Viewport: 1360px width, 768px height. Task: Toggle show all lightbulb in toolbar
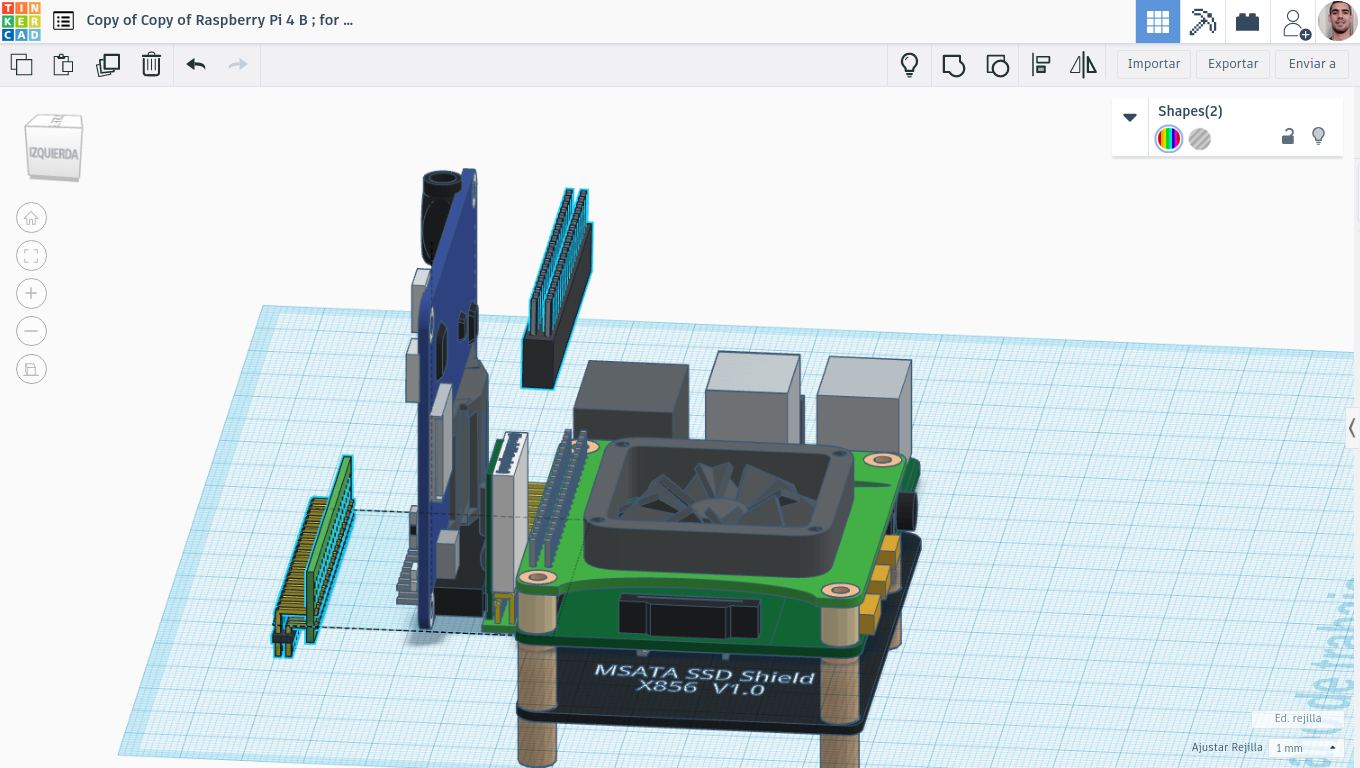(x=909, y=65)
